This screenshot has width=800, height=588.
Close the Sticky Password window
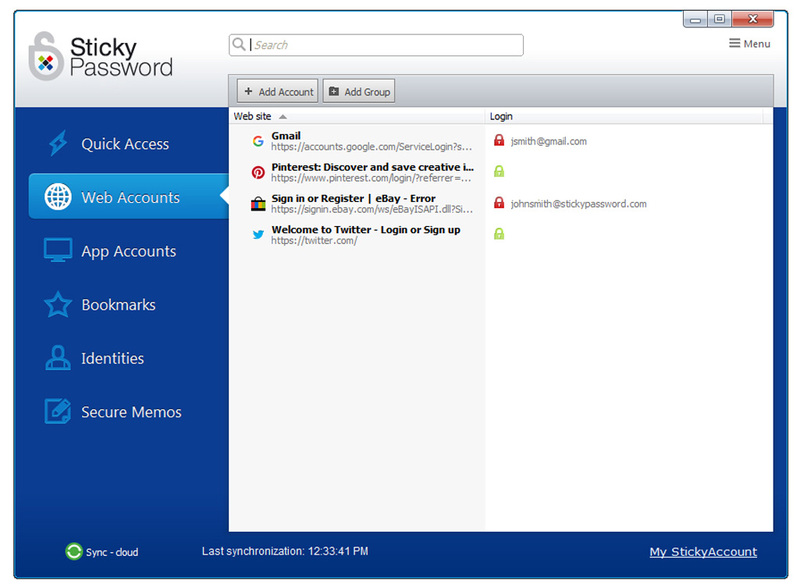[x=753, y=19]
